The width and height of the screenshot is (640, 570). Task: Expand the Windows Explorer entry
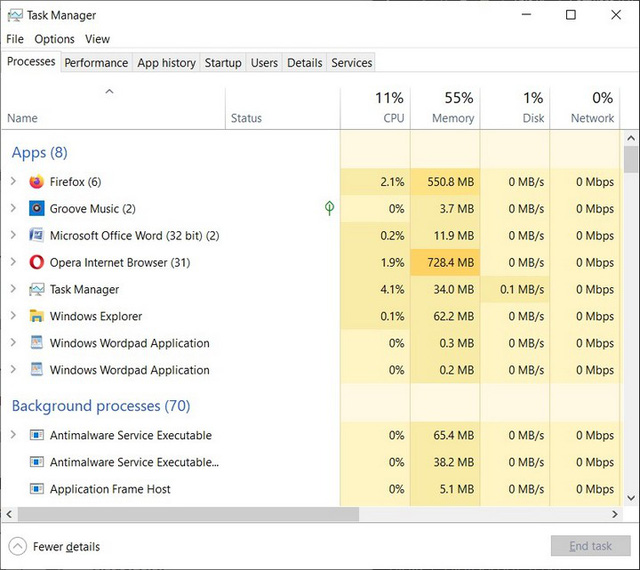tap(13, 316)
